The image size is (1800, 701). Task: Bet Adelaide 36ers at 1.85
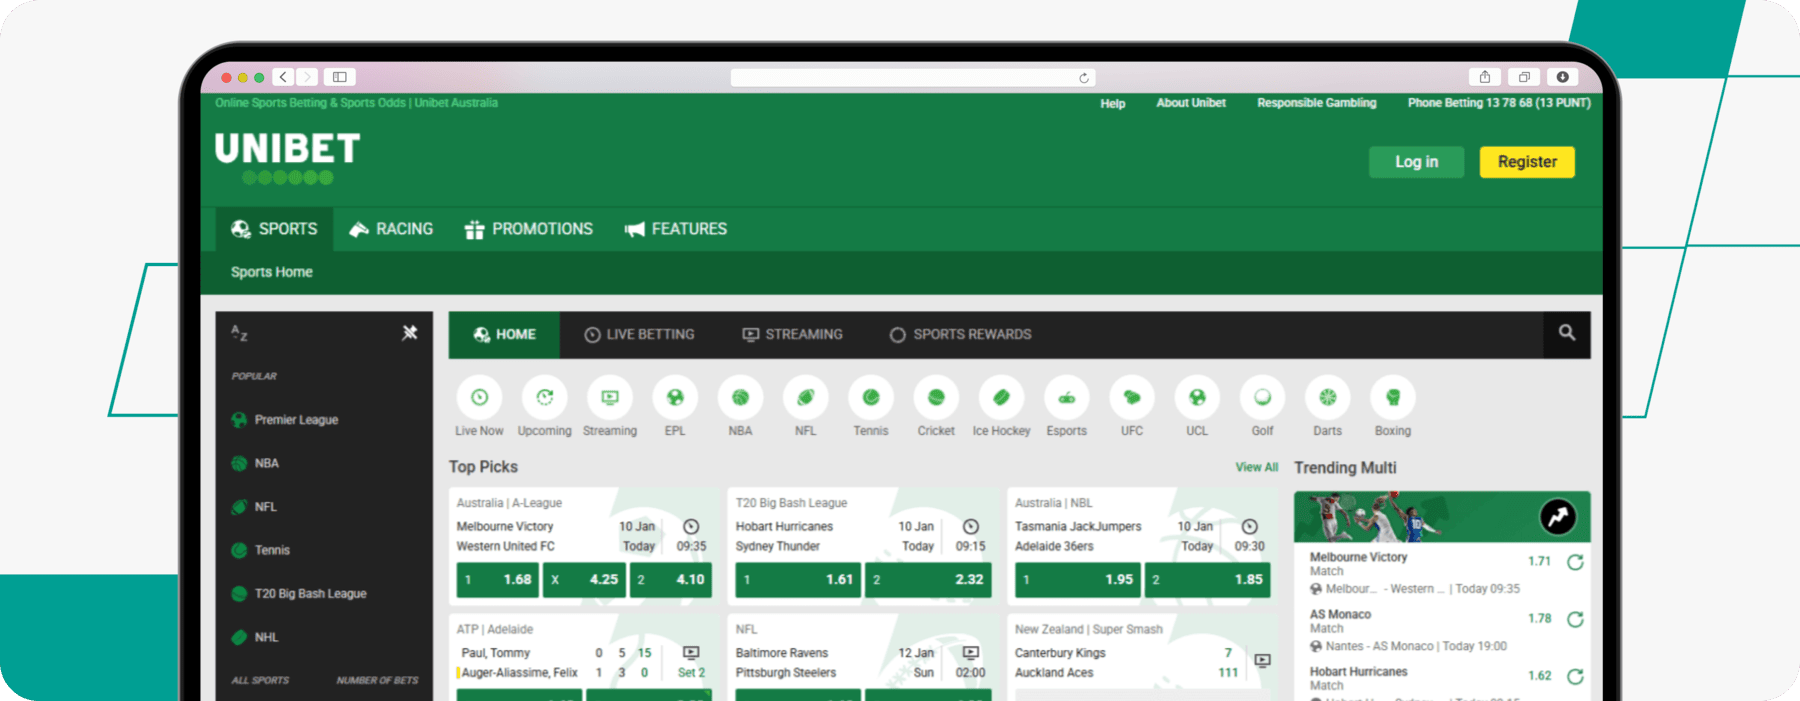click(1208, 579)
